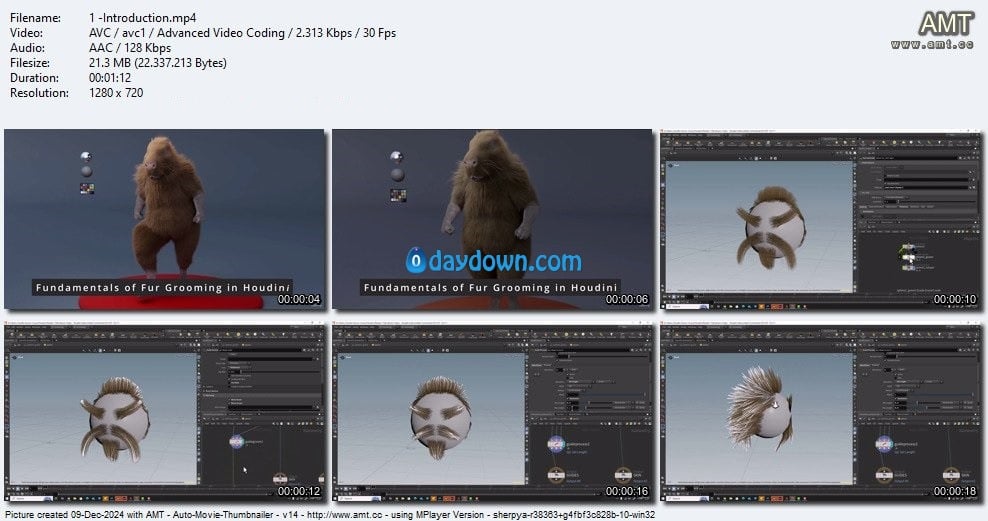Screen dimensions: 988x521
Task: Click the chrome ball in the 00:00:04 frame
Action: pyautogui.click(x=86, y=156)
